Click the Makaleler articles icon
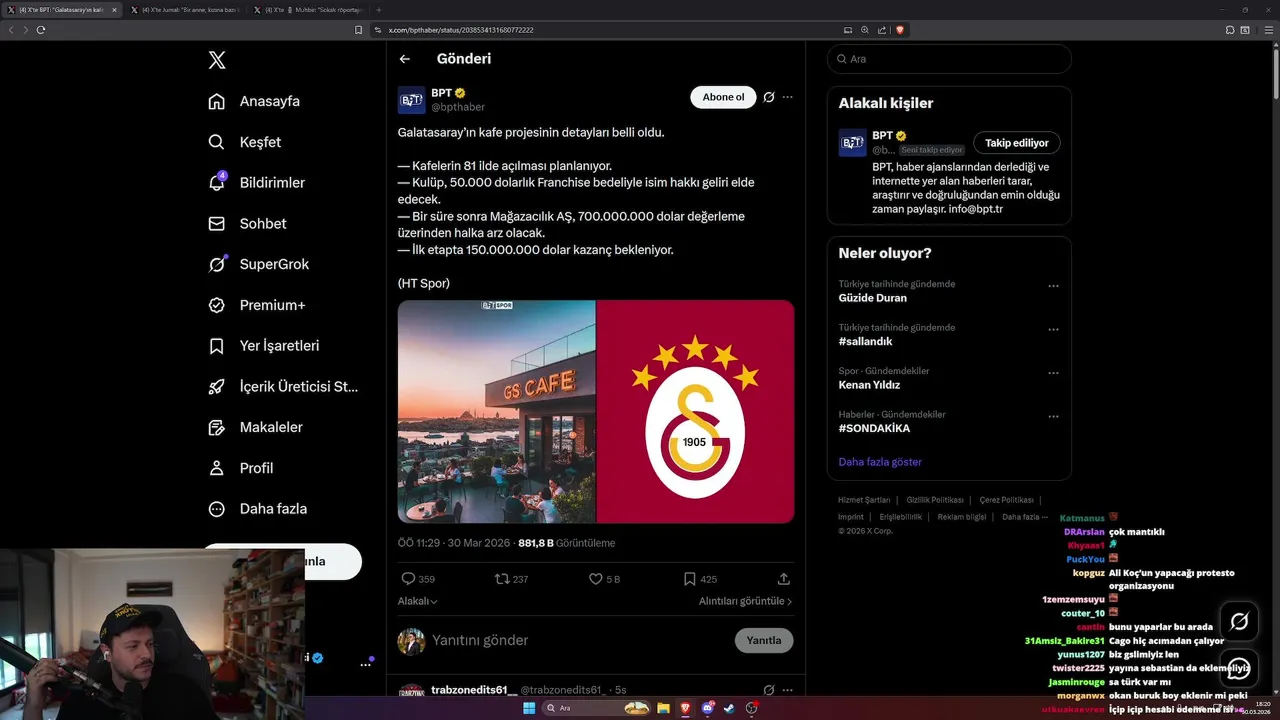This screenshot has height=720, width=1280. pyautogui.click(x=216, y=427)
